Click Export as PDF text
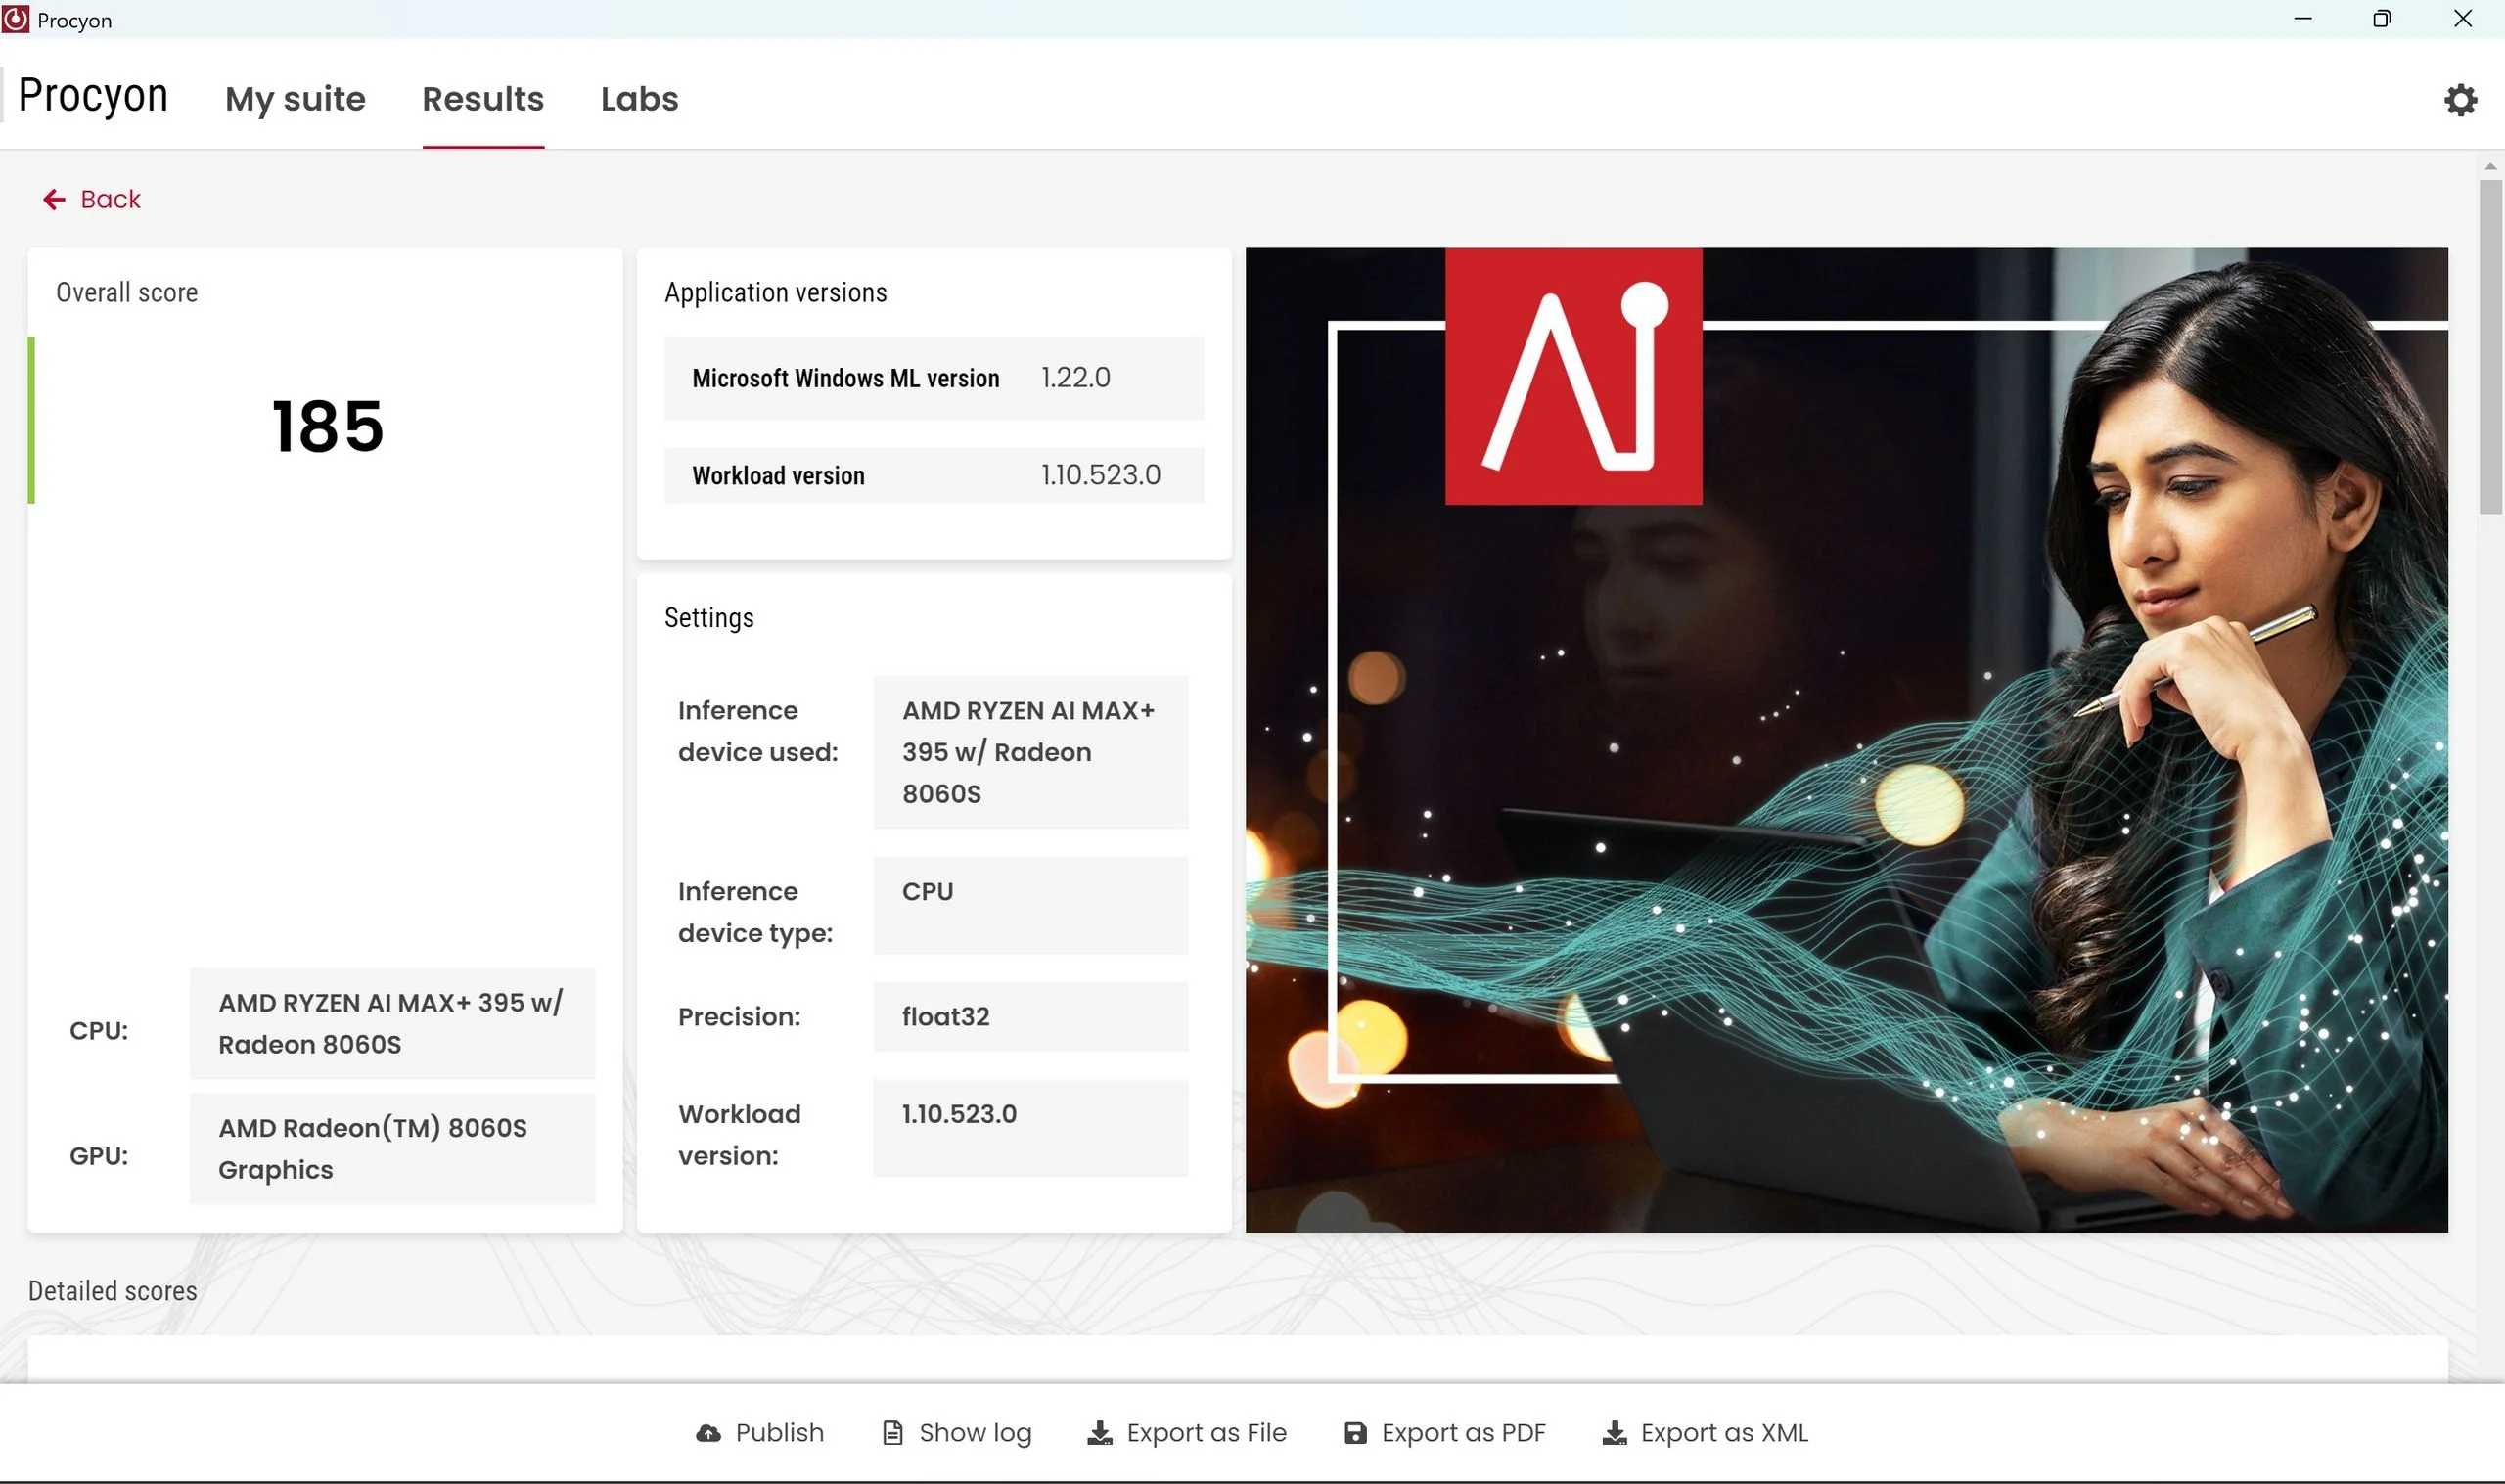Screen dimensions: 2505x1484 pyautogui.click(x=1463, y=1433)
